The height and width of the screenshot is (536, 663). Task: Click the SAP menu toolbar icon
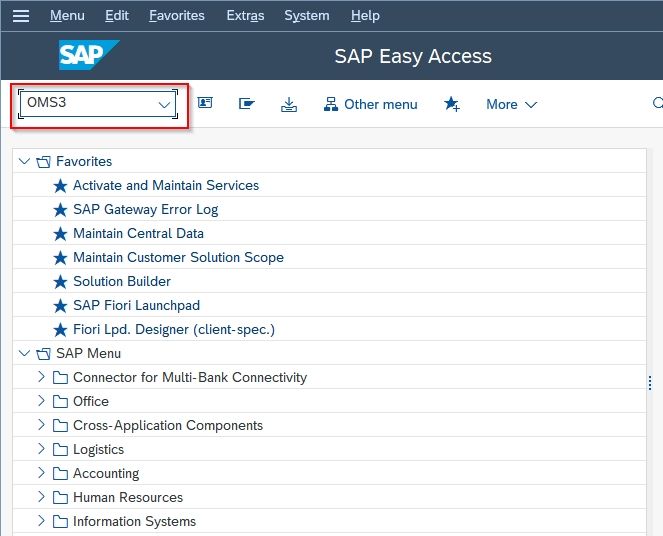point(247,103)
